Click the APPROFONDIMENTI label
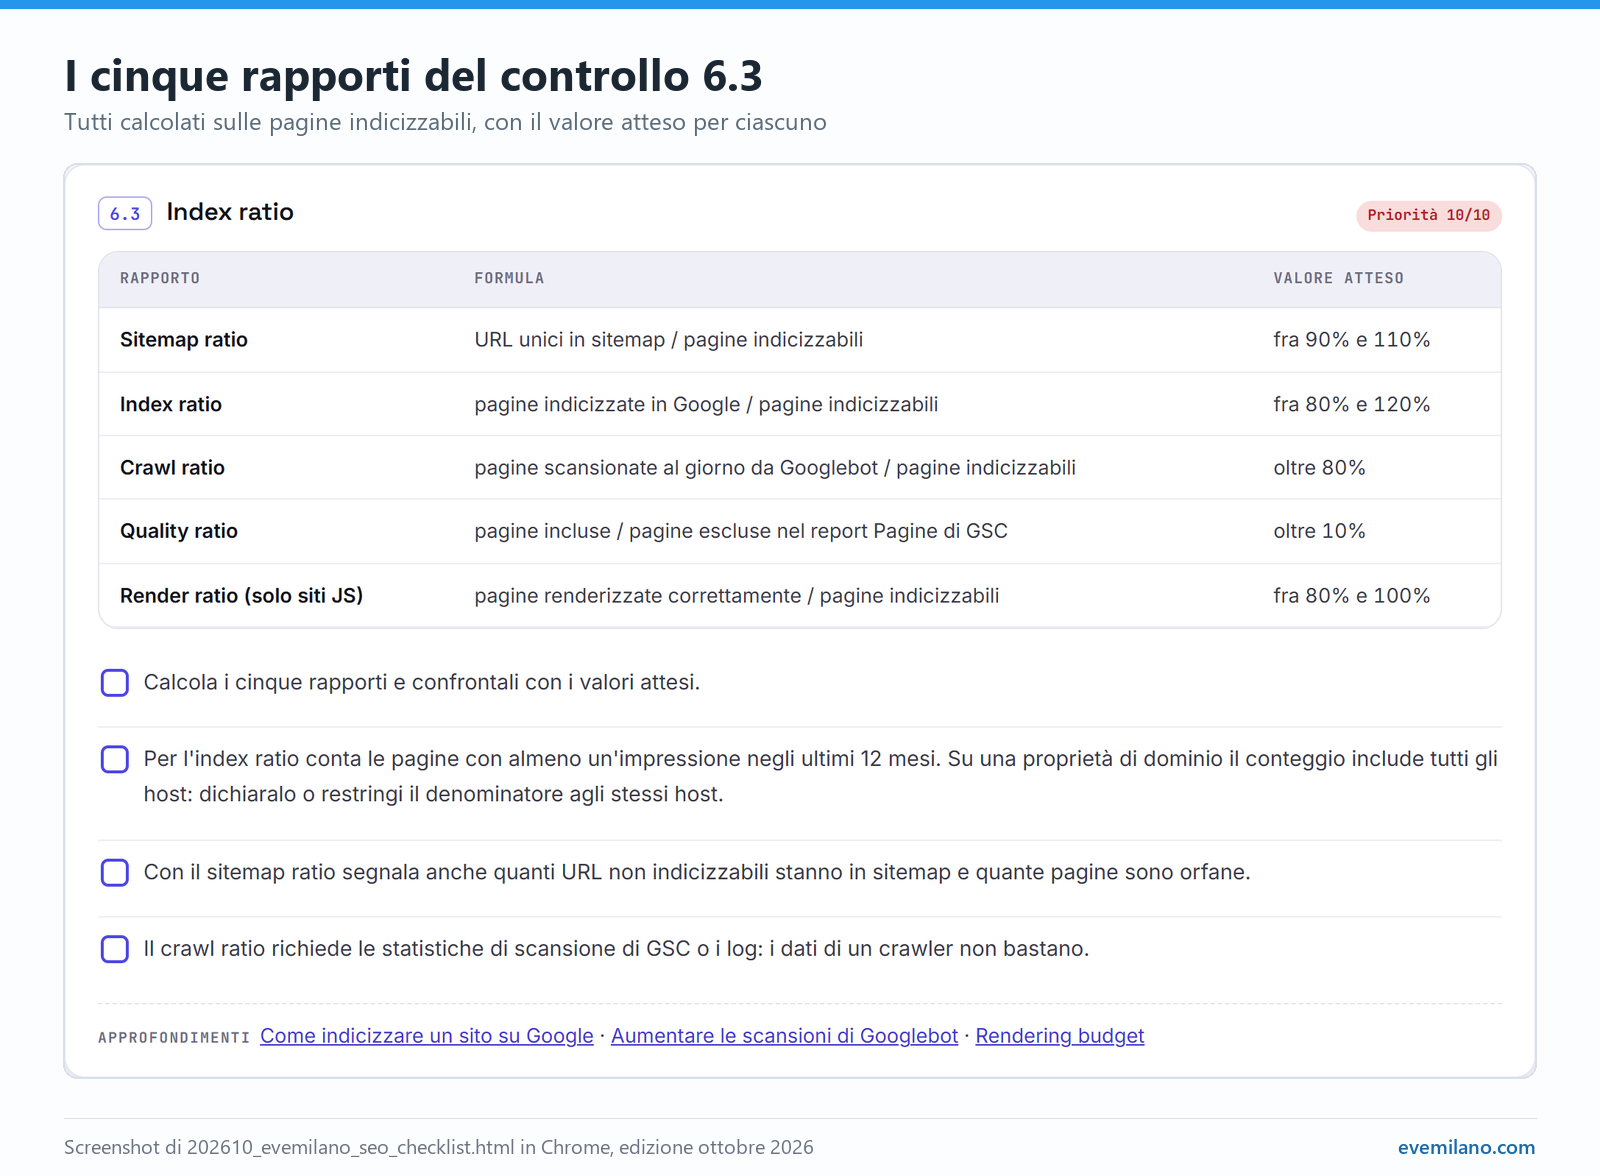This screenshot has height=1176, width=1600. coord(174,1038)
